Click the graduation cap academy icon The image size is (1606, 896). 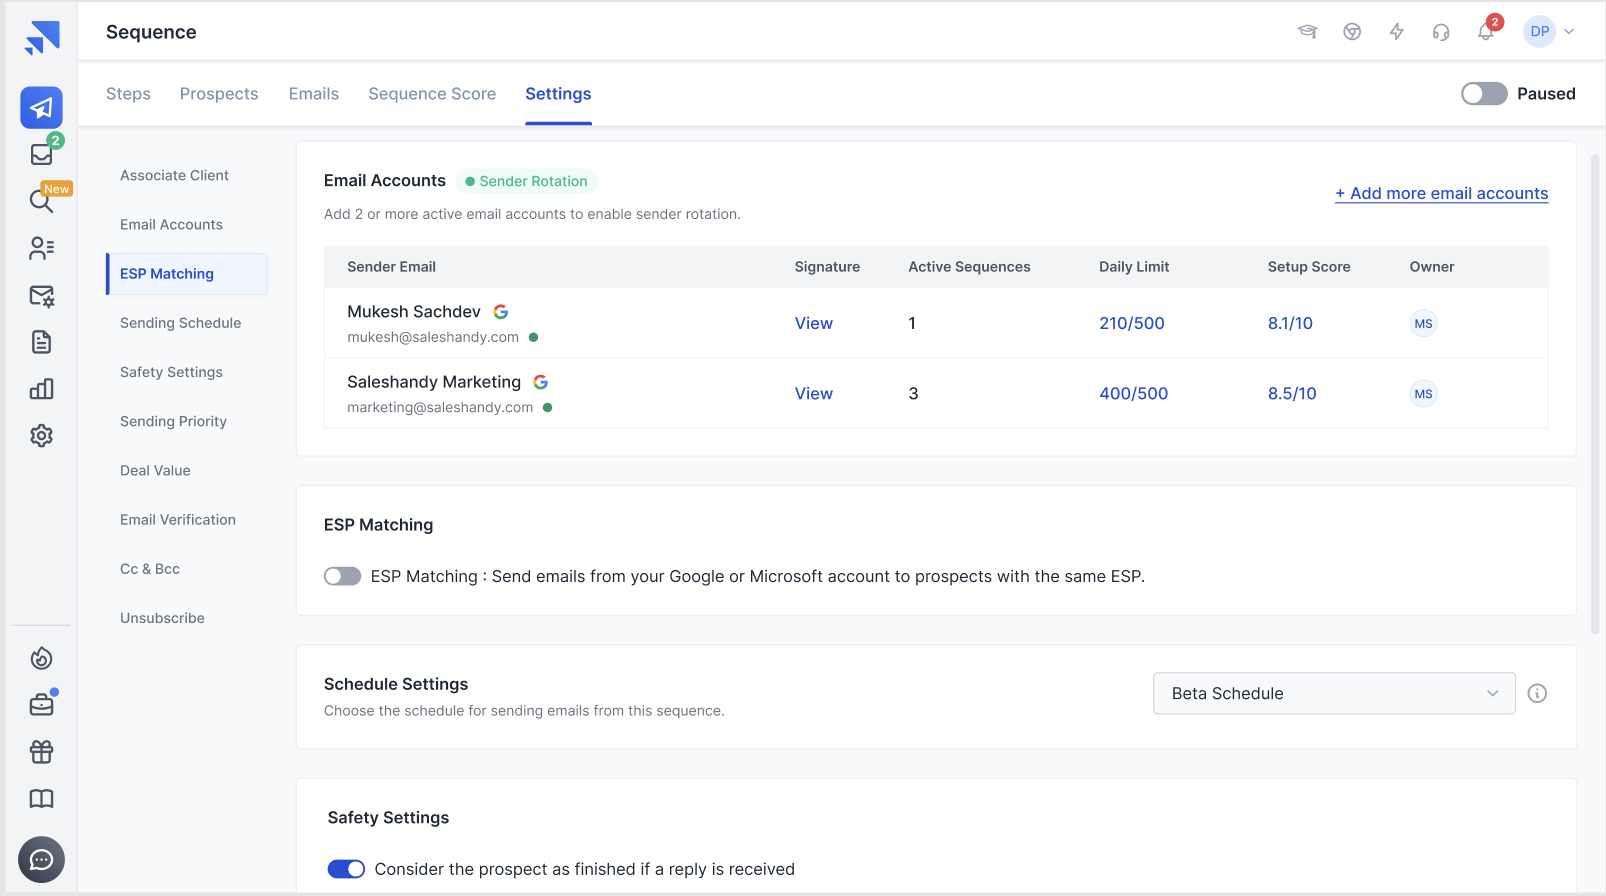tap(1307, 32)
